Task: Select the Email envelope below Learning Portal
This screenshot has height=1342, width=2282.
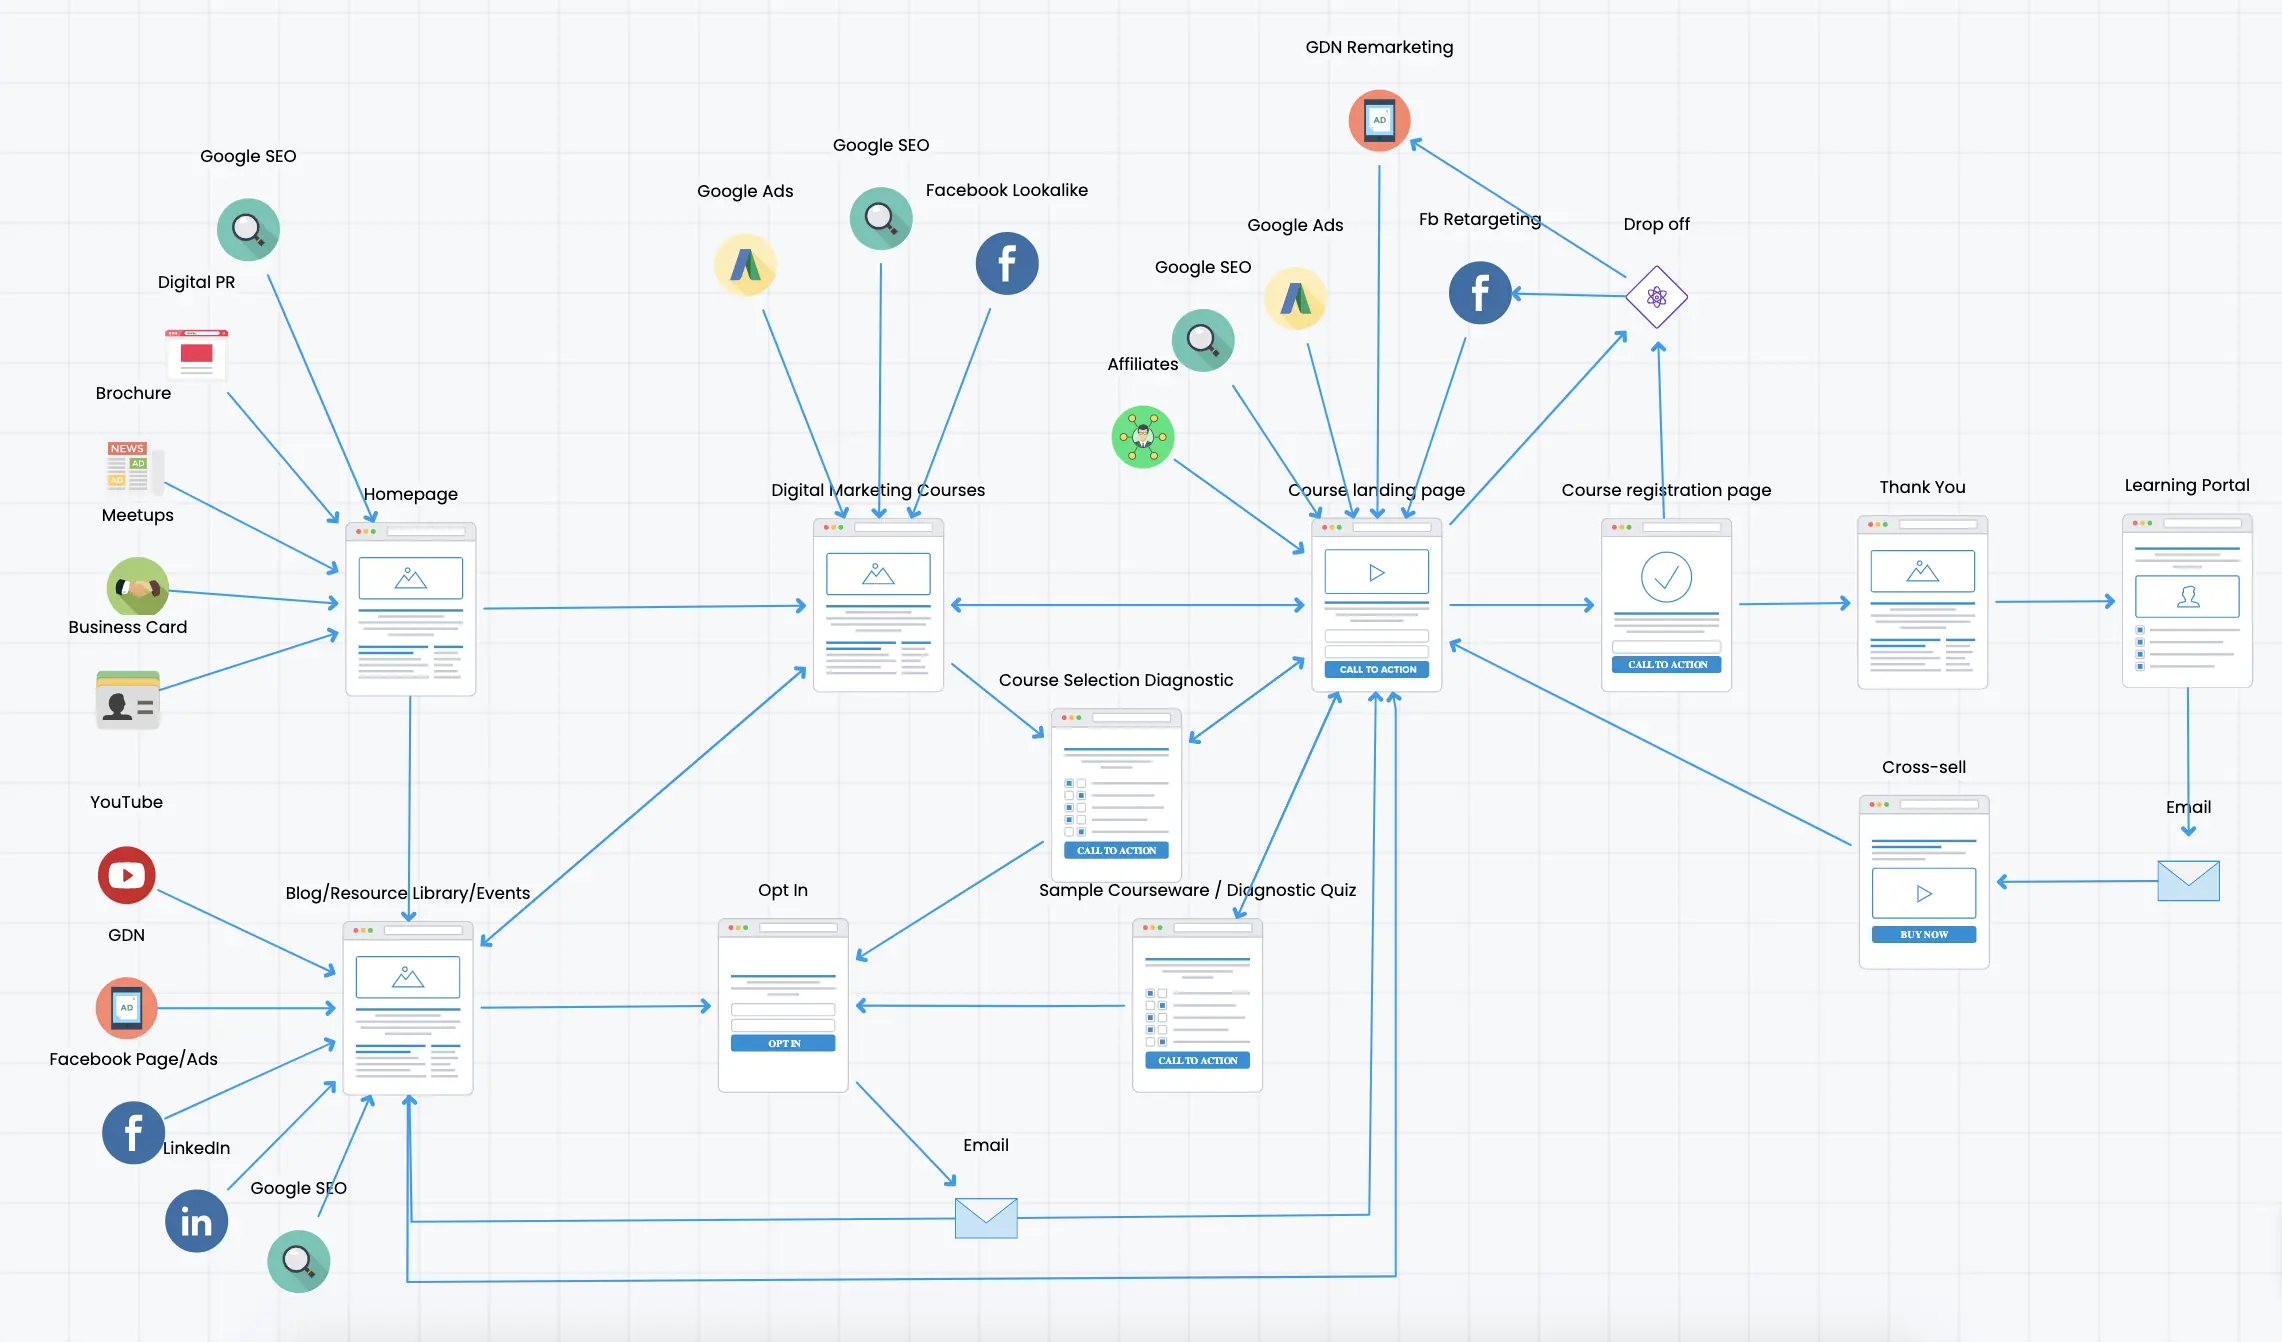Action: click(2188, 881)
